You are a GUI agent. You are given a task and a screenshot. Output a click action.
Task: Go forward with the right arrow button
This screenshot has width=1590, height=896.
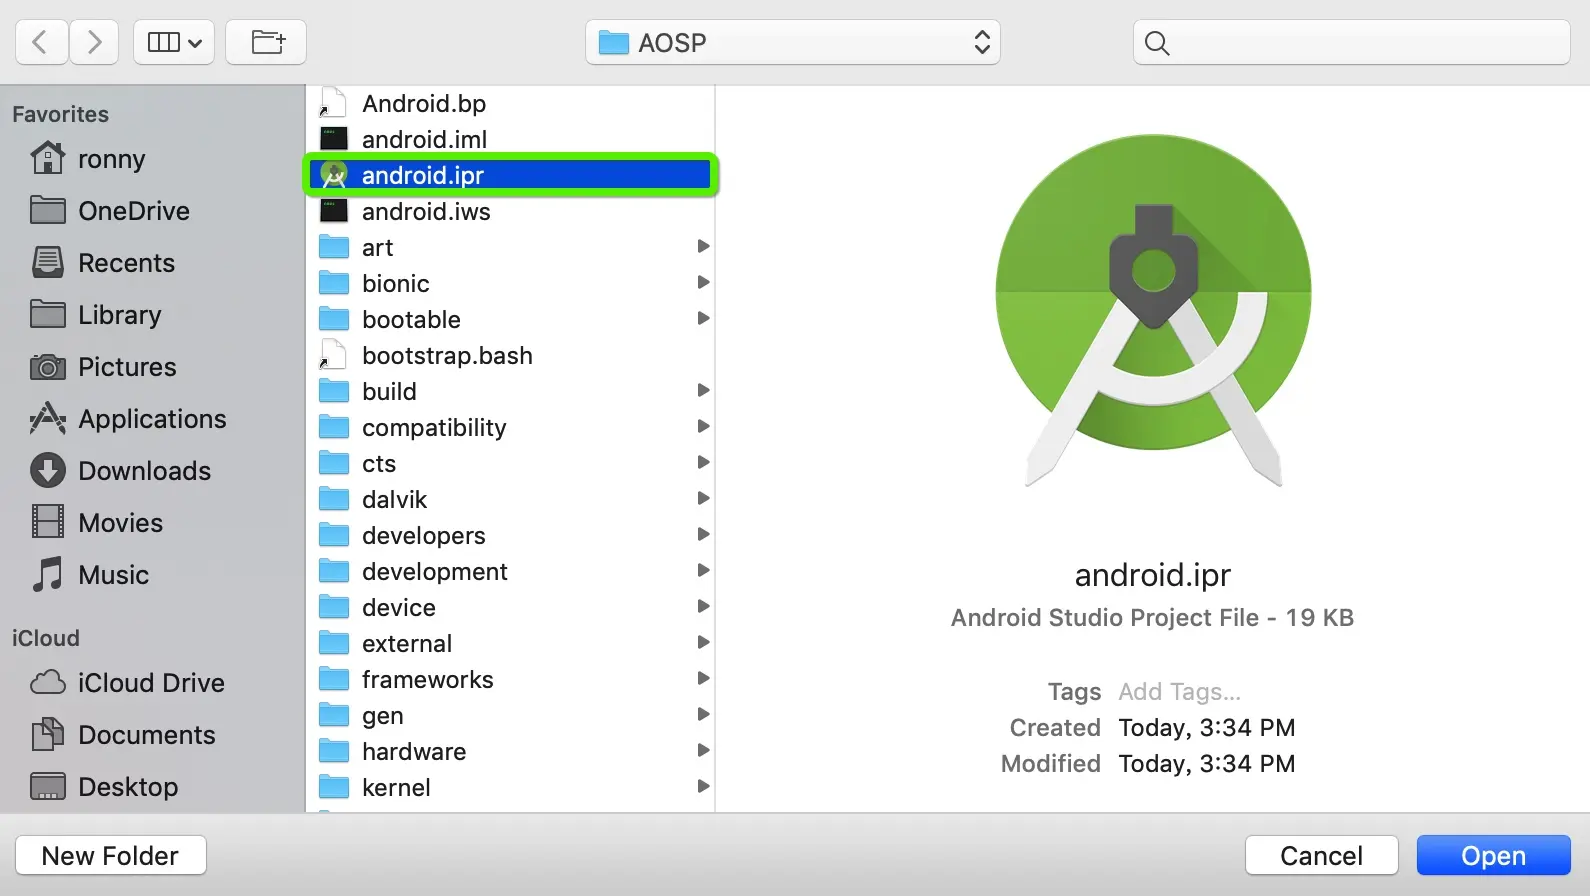pos(94,42)
